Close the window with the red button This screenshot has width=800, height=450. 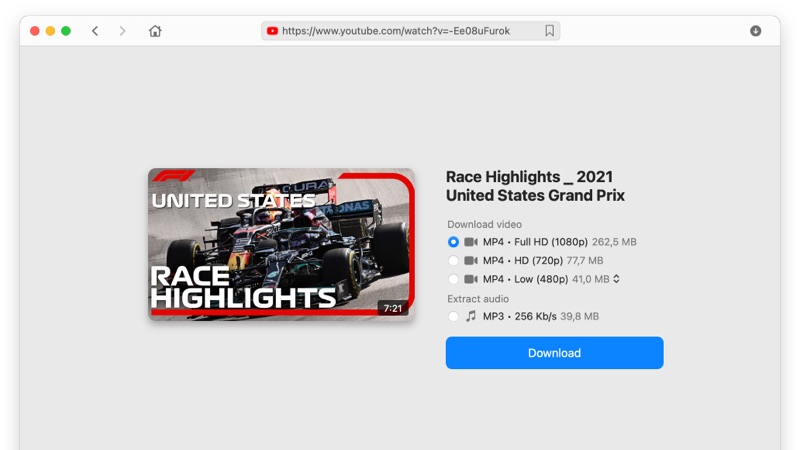pos(35,31)
